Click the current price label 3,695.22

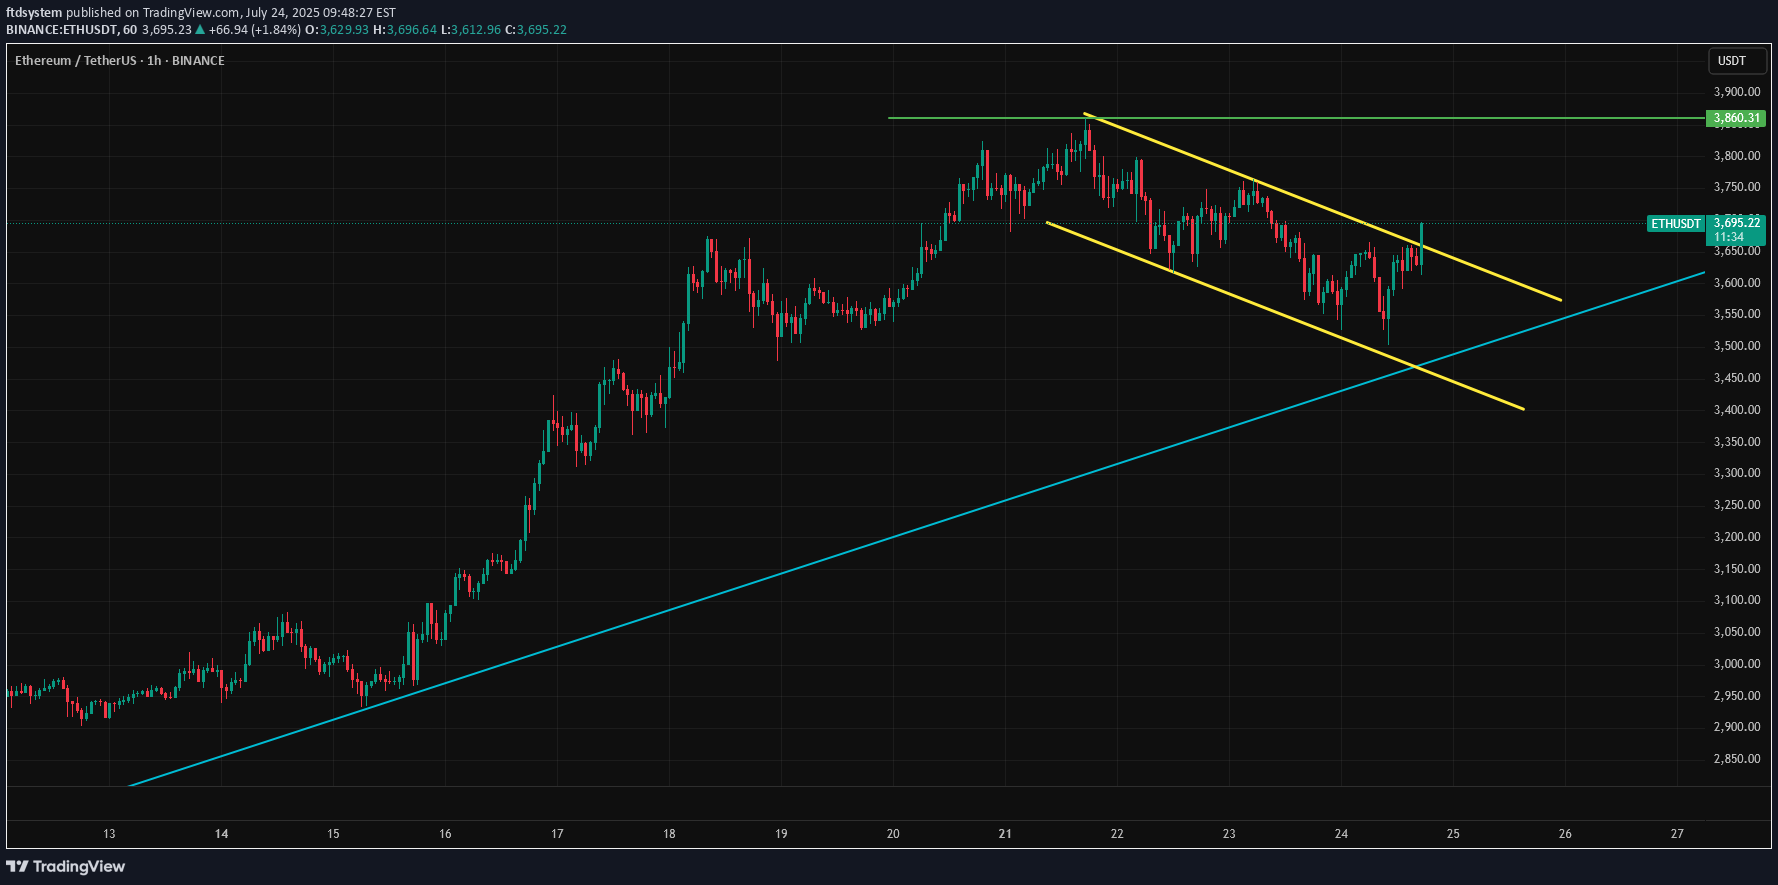click(1736, 223)
